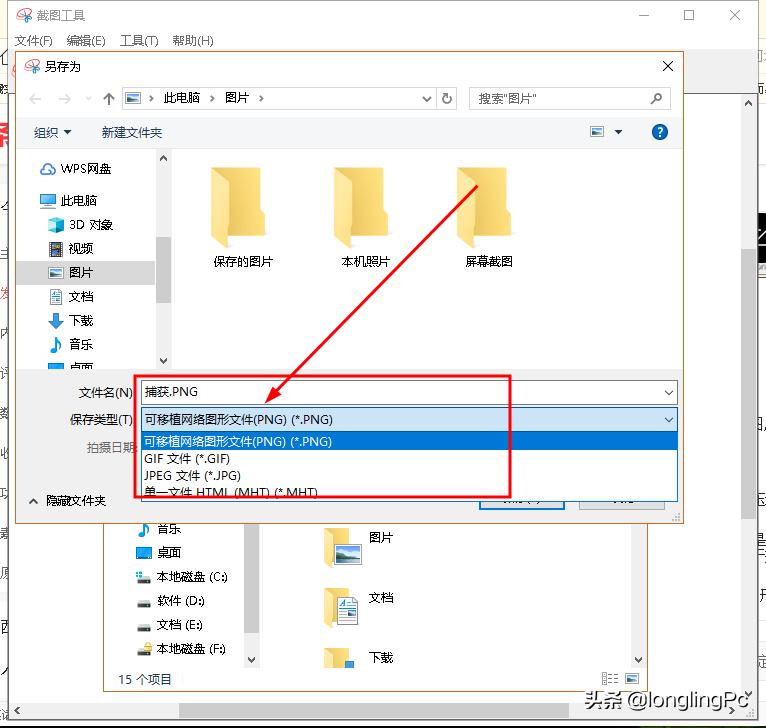Select the 屏幕截图 folder

pyautogui.click(x=488, y=217)
